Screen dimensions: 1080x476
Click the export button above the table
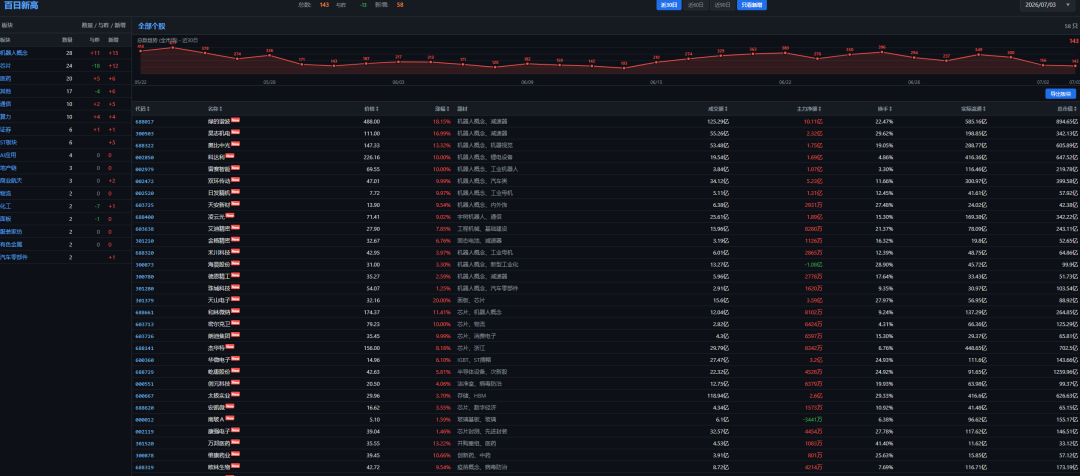[x=1060, y=94]
